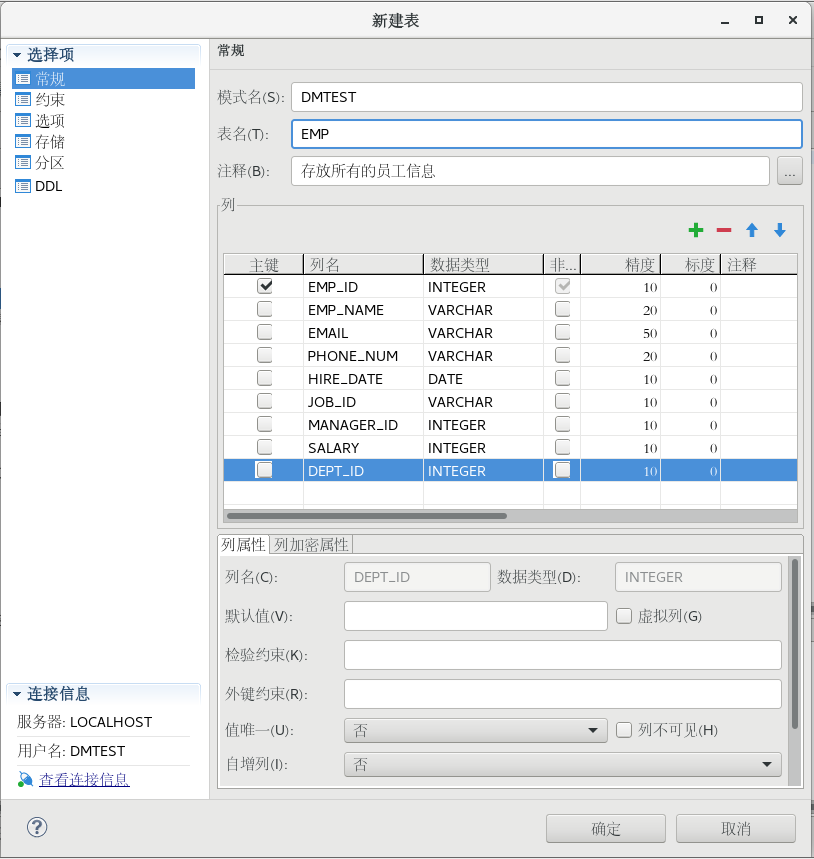This screenshot has height=859, width=814.
Task: Click the green plus to add a column
Action: click(x=696, y=230)
